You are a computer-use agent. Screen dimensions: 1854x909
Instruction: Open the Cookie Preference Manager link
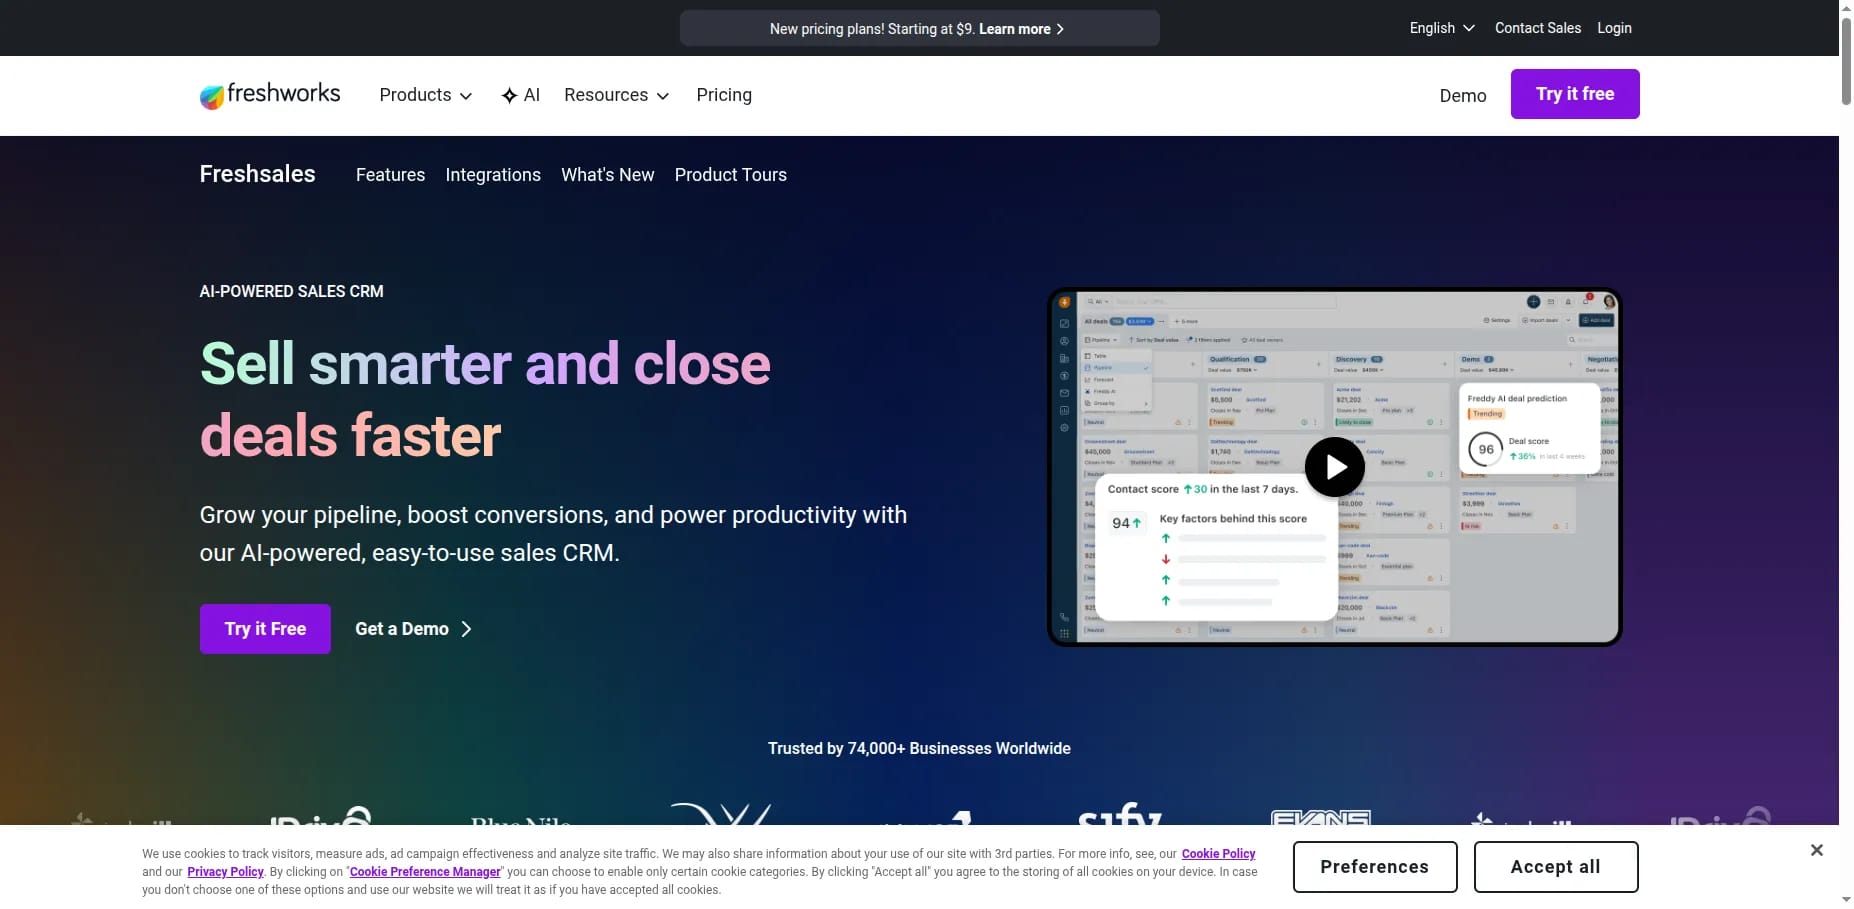[x=425, y=872]
